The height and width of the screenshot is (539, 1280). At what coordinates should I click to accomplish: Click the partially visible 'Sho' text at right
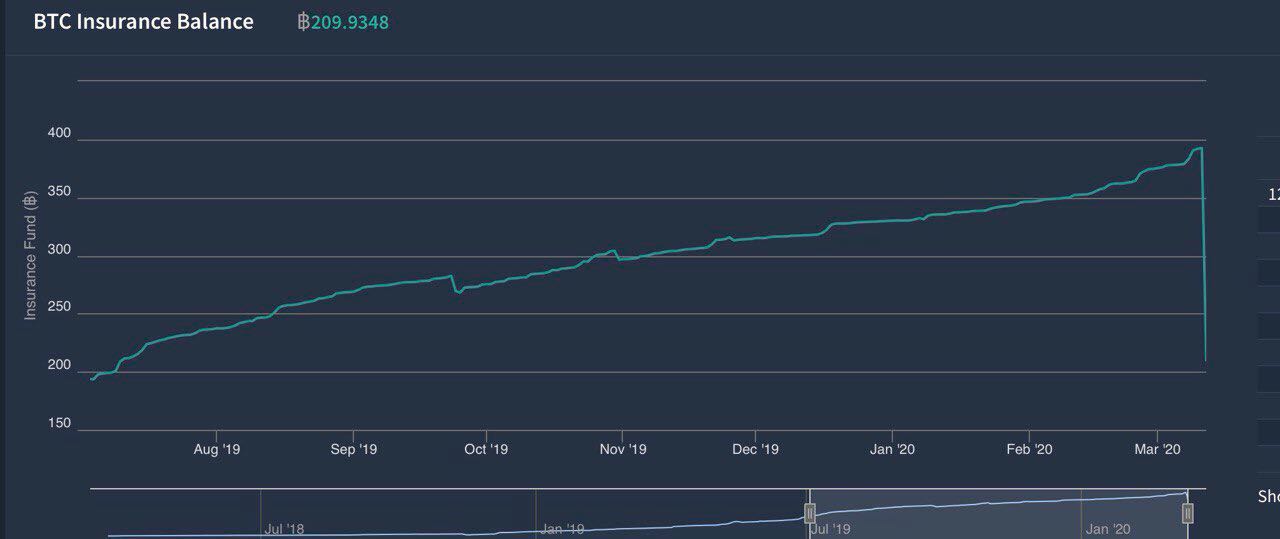pyautogui.click(x=1268, y=496)
